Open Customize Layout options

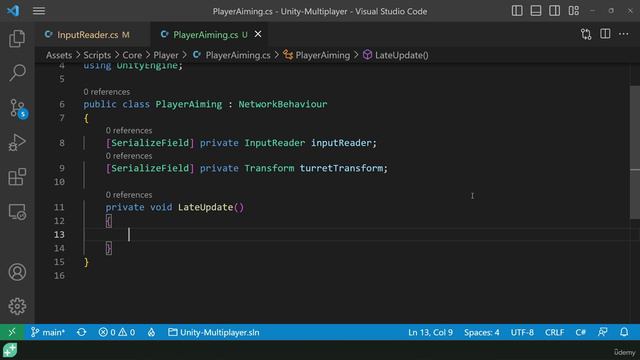point(573,11)
